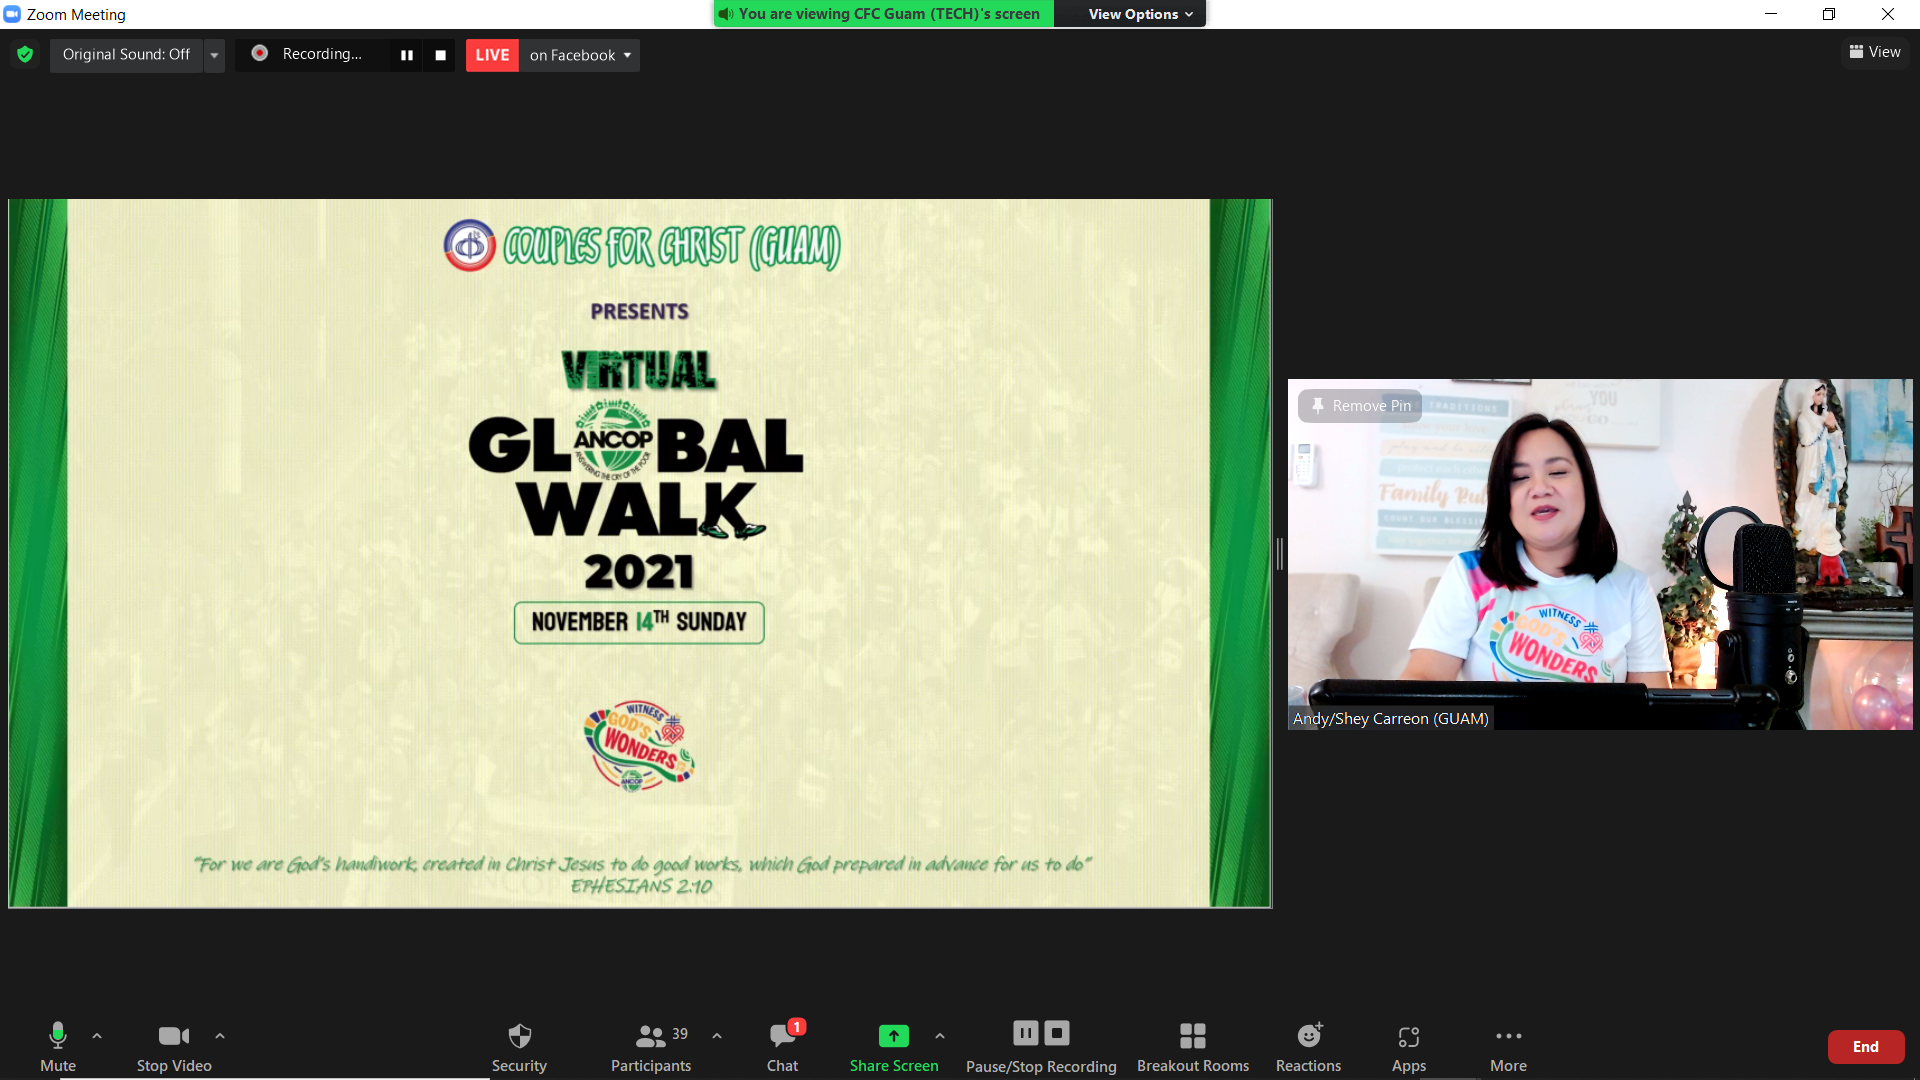Open Zoom Apps
The image size is (1920, 1080).
(1409, 1046)
